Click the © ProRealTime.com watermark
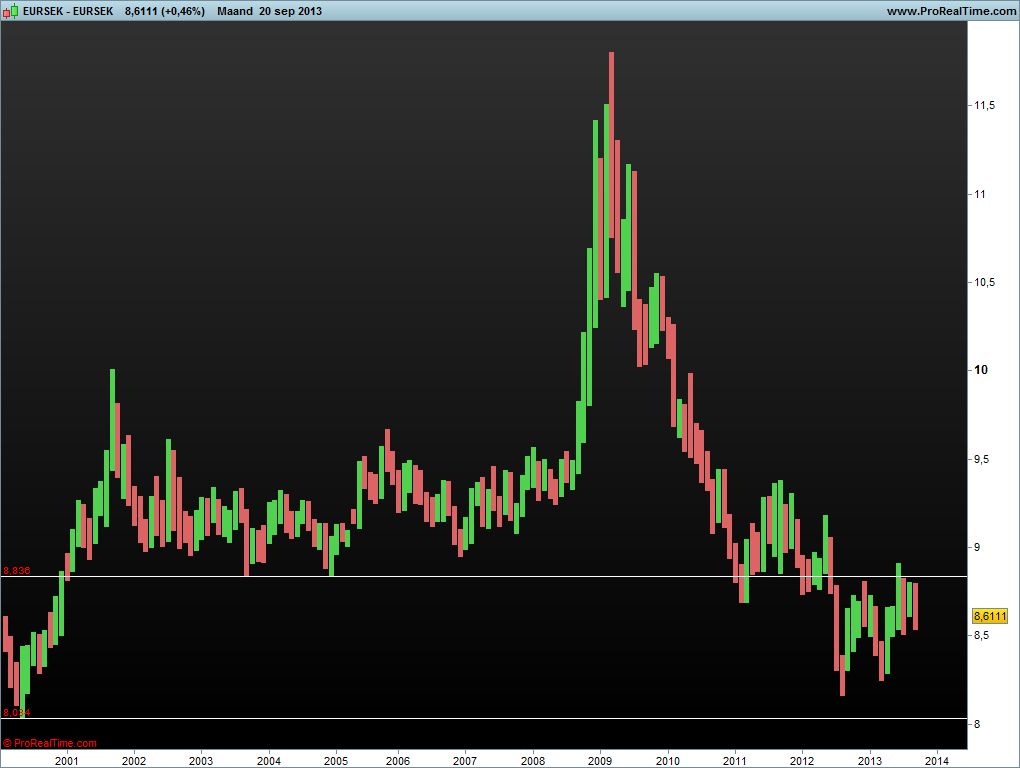The image size is (1020, 768). tap(50, 743)
